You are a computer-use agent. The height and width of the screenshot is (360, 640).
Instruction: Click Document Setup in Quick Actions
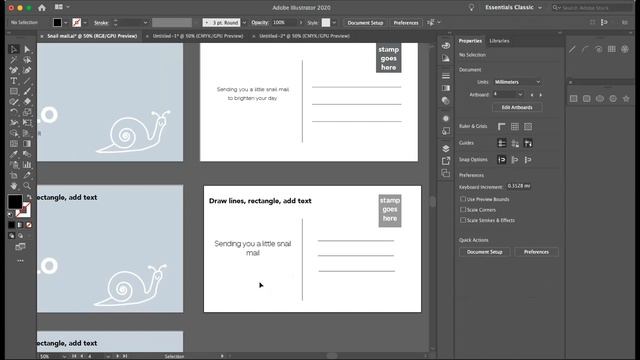click(x=484, y=252)
